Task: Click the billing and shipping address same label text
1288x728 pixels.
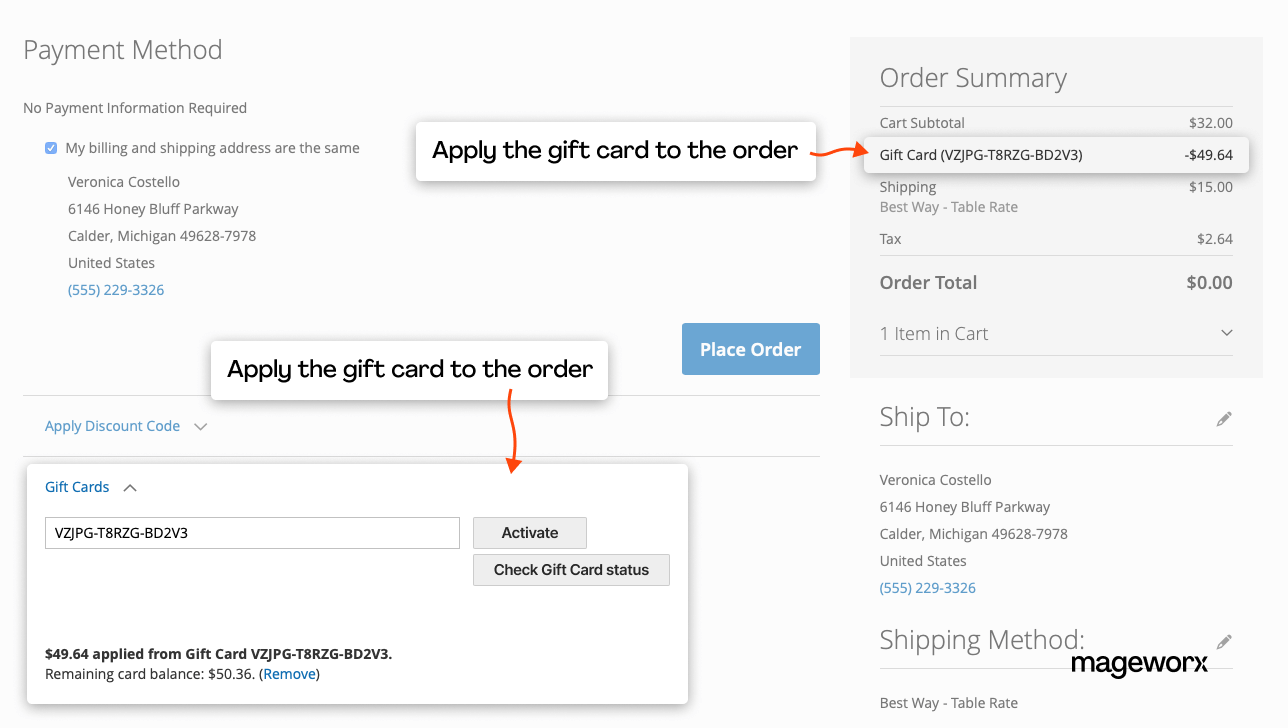Action: [x=212, y=148]
